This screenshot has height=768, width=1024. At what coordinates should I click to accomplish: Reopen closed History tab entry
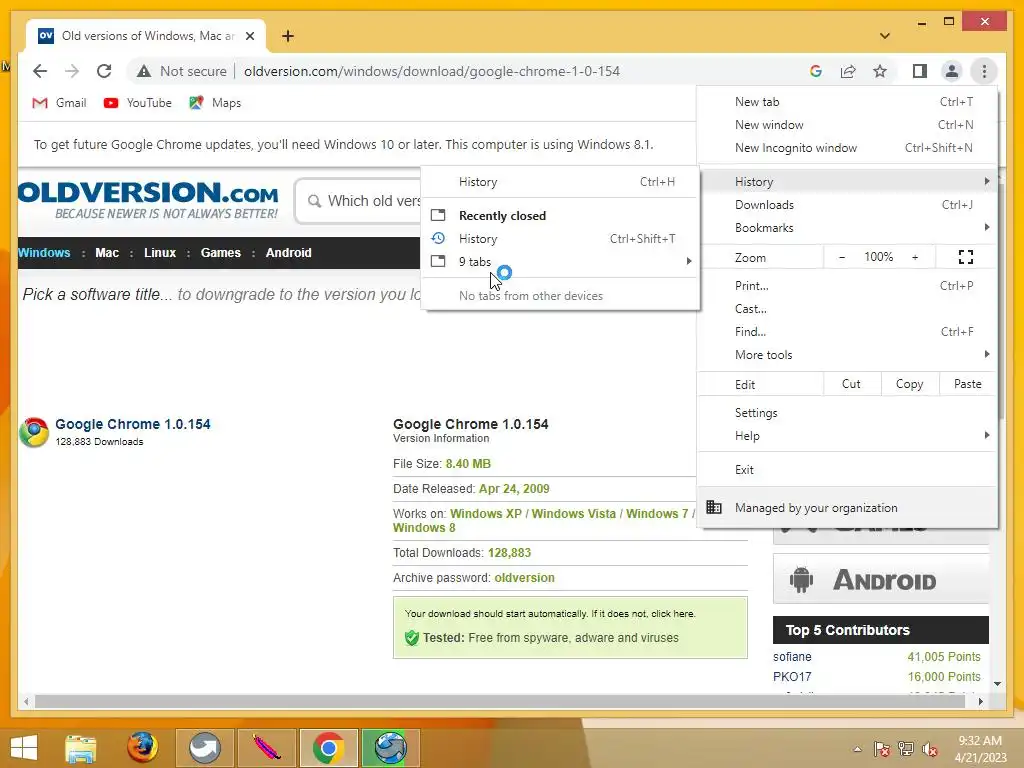[560, 238]
